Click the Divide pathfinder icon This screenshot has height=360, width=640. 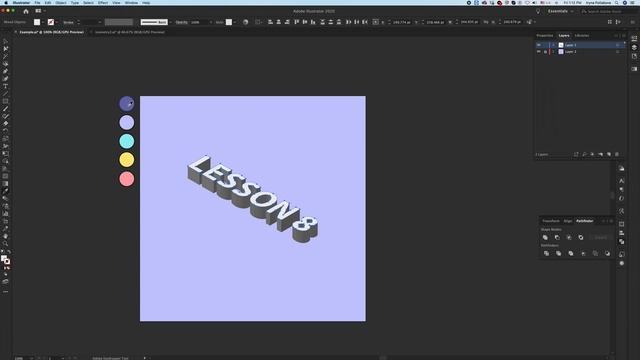pos(546,253)
